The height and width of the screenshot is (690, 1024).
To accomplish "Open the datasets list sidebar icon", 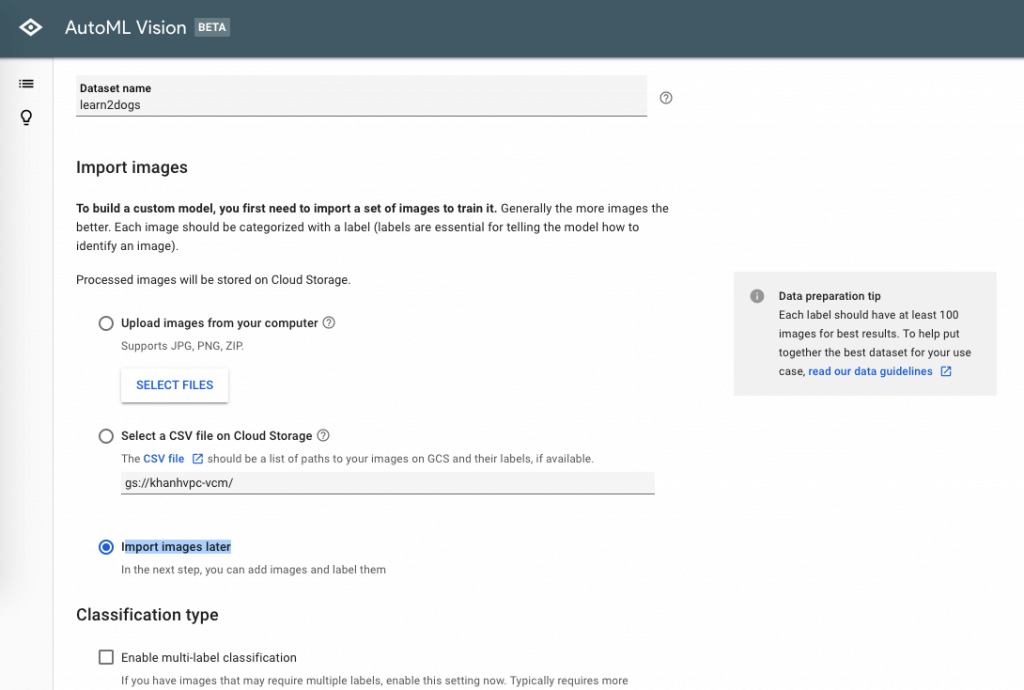I will coord(27,84).
